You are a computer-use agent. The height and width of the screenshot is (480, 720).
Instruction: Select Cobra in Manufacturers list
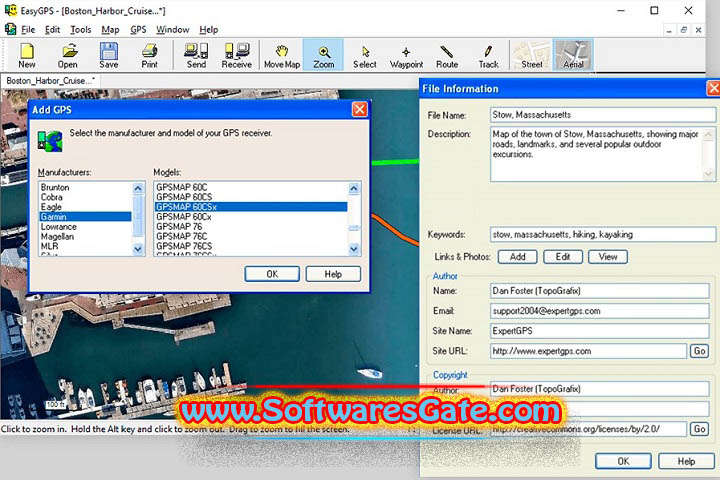85,197
